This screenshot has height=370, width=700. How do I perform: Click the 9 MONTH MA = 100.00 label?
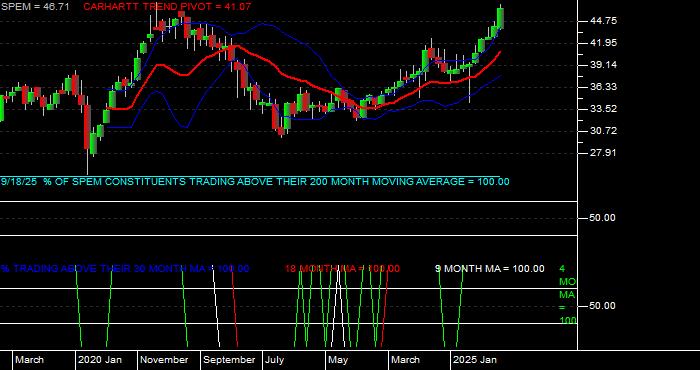(490, 269)
